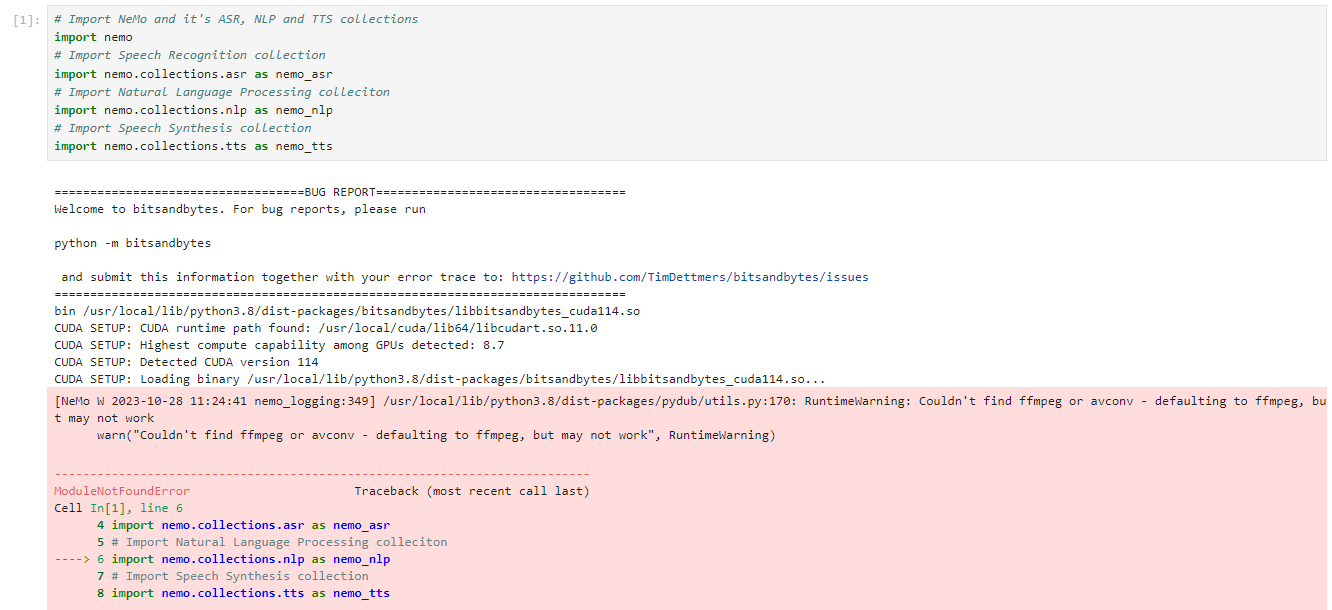
Task: Click the comment '# Import Natural Language Processing colleciton' in cell
Action: [x=222, y=92]
